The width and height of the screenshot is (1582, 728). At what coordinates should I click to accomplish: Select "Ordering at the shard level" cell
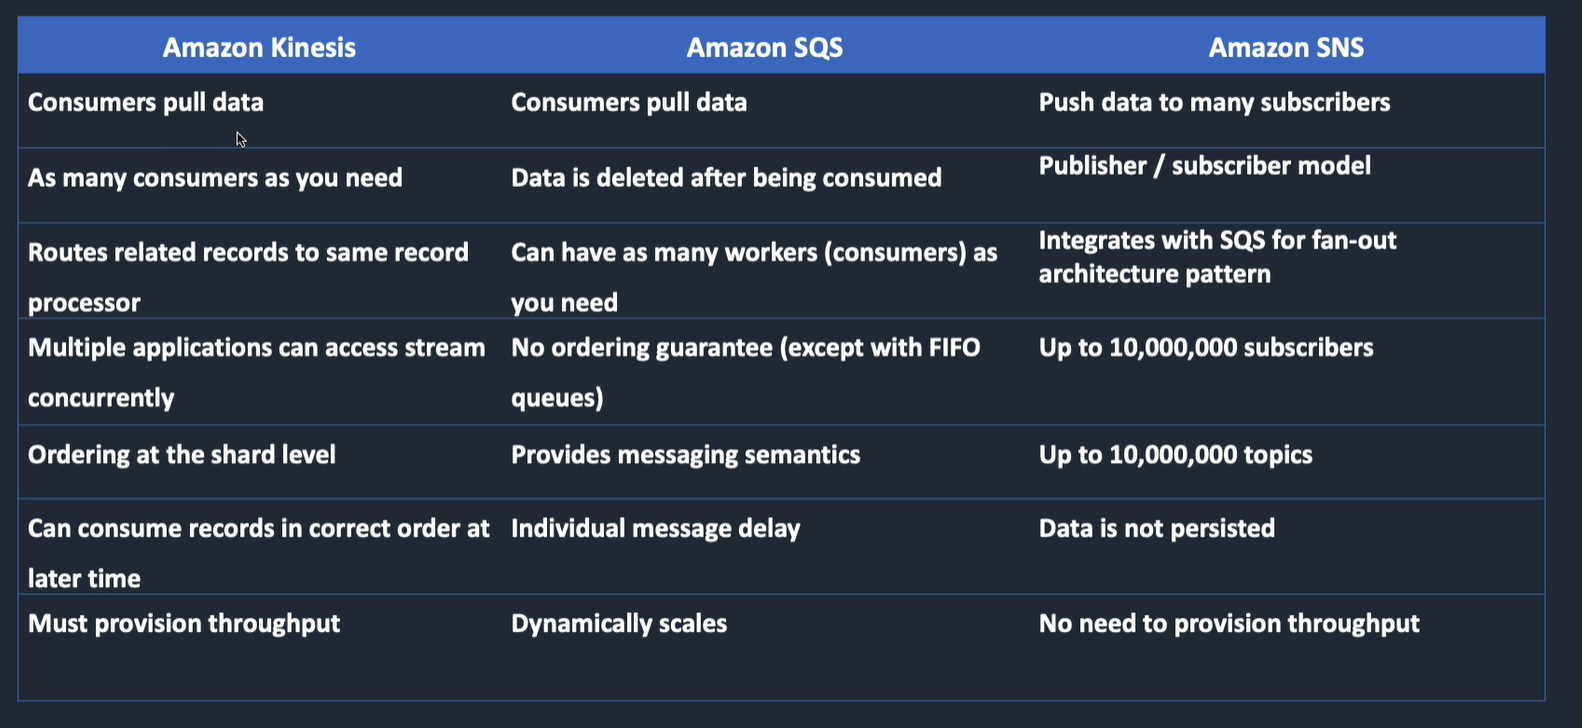[182, 455]
